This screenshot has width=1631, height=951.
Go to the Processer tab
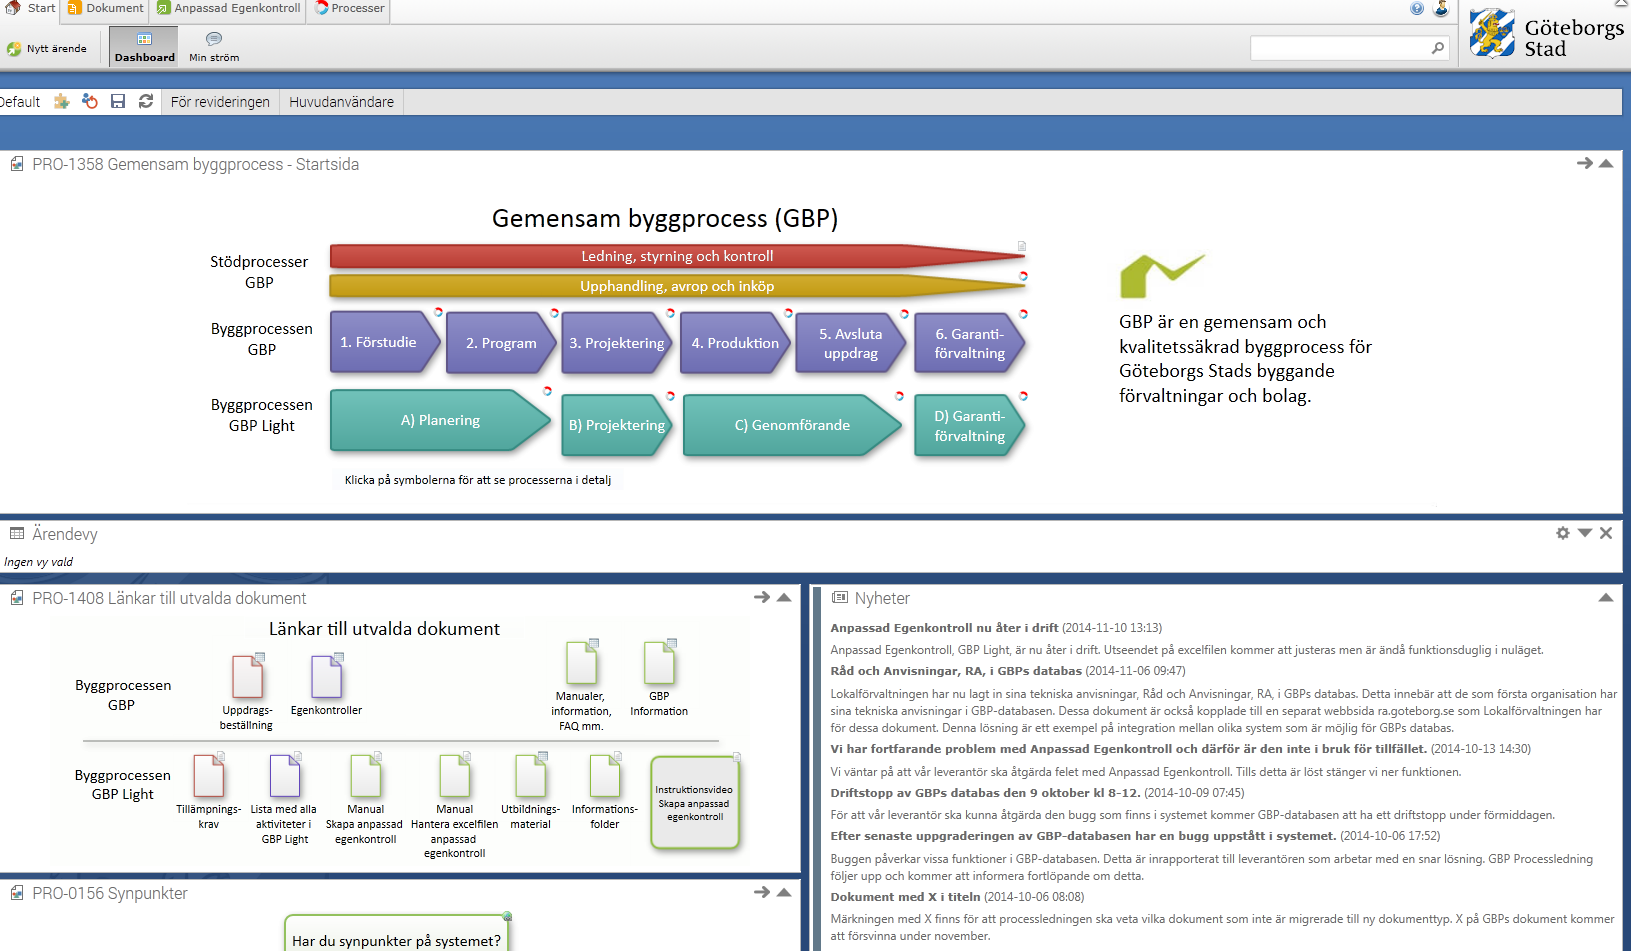[x=349, y=8]
